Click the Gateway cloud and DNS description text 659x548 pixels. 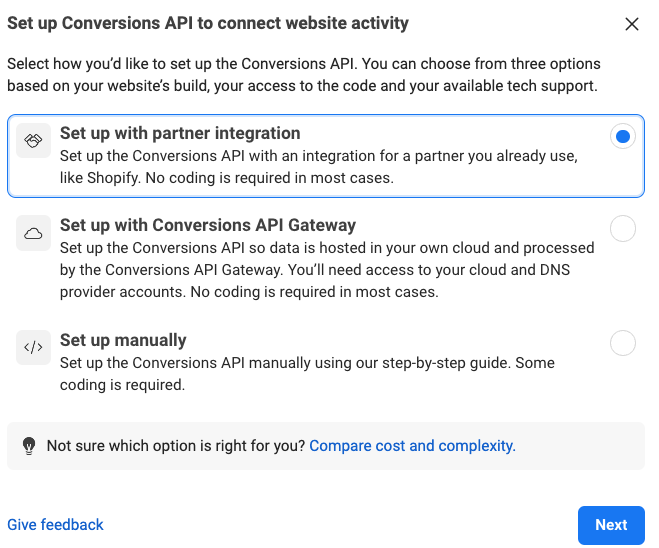tap(327, 270)
